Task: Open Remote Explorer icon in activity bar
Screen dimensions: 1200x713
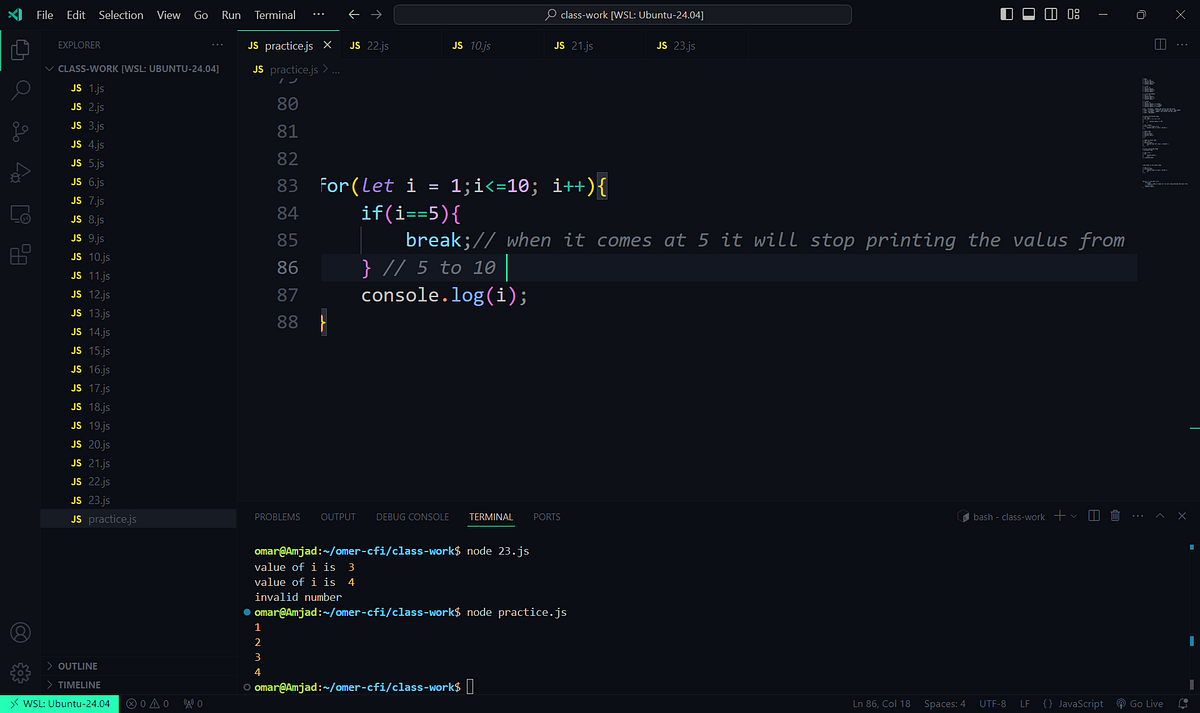Action: tap(20, 214)
